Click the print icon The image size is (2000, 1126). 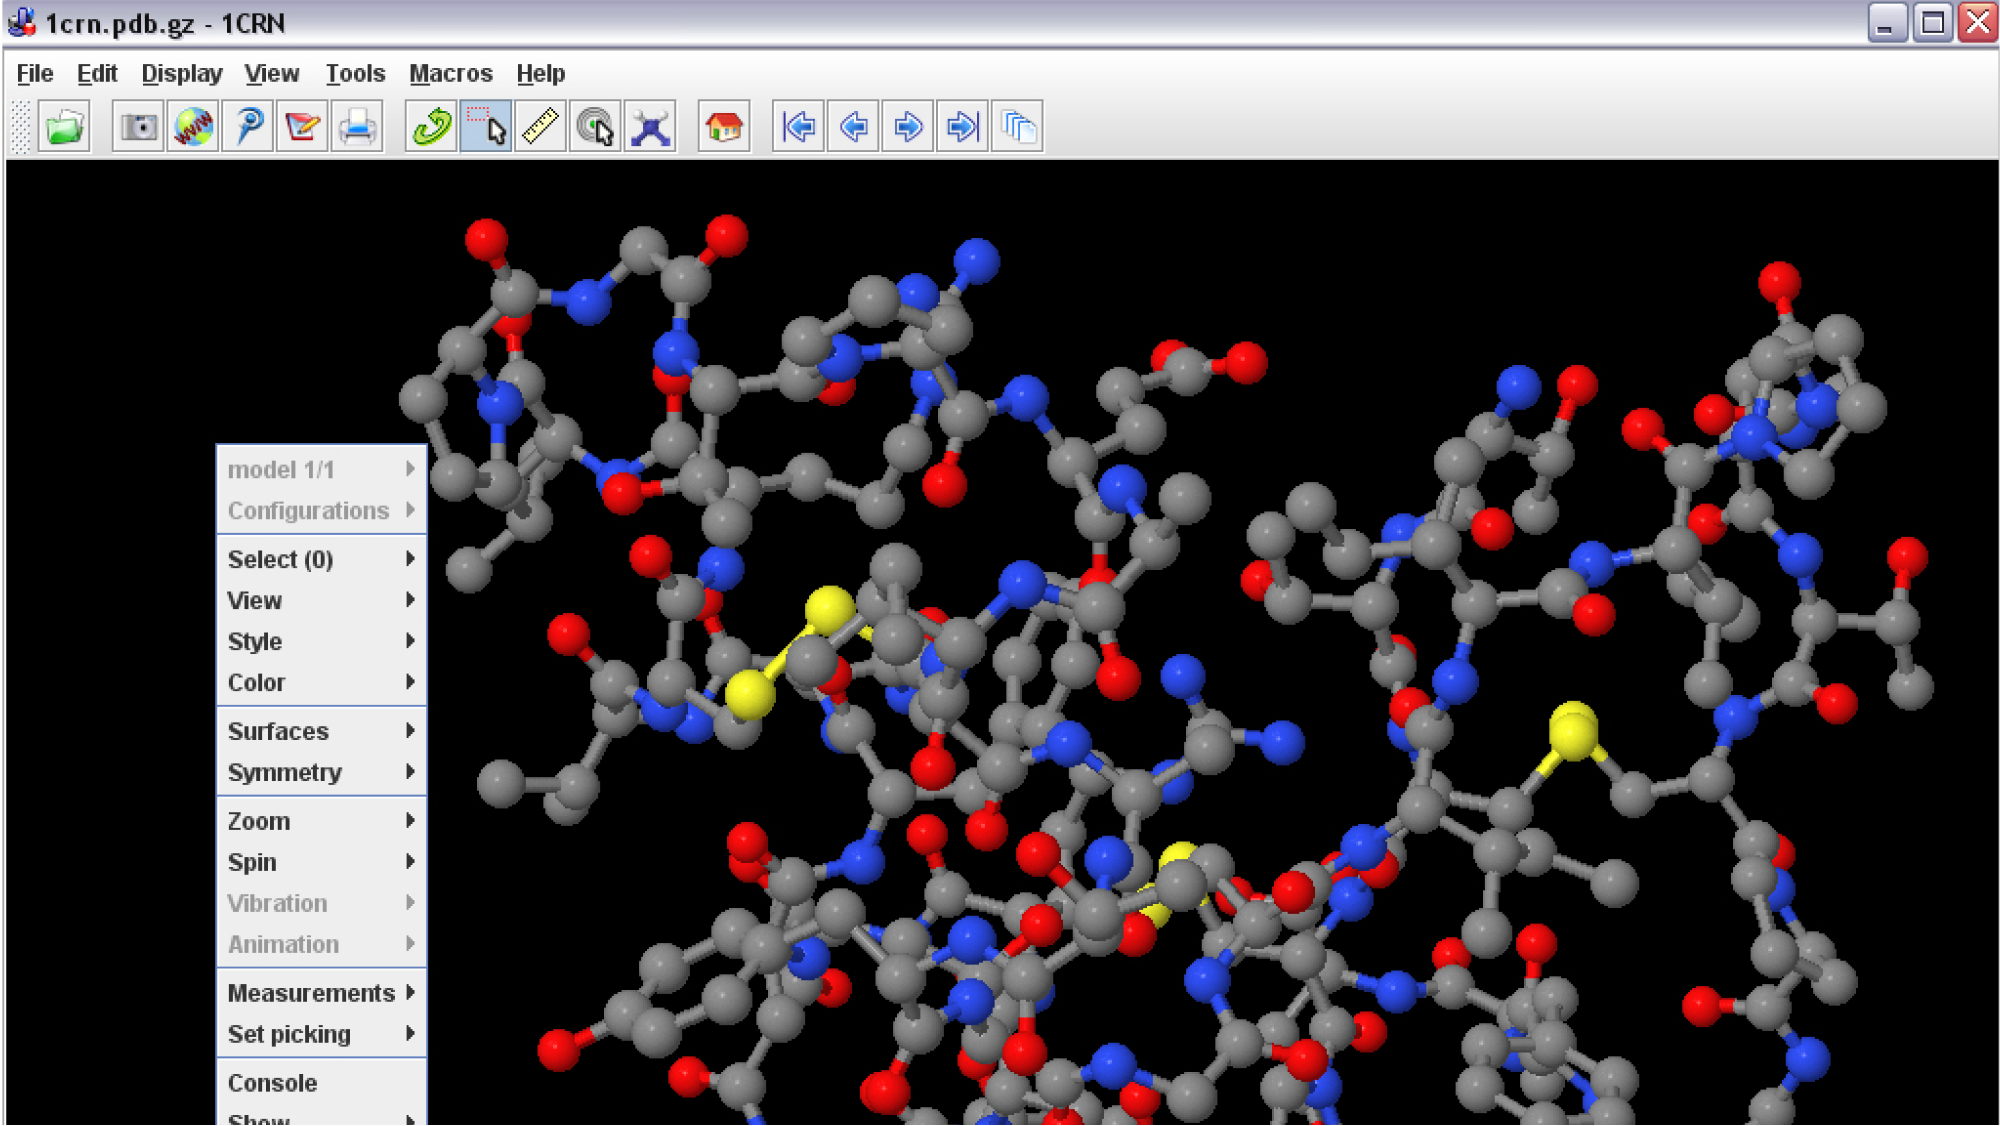click(357, 127)
